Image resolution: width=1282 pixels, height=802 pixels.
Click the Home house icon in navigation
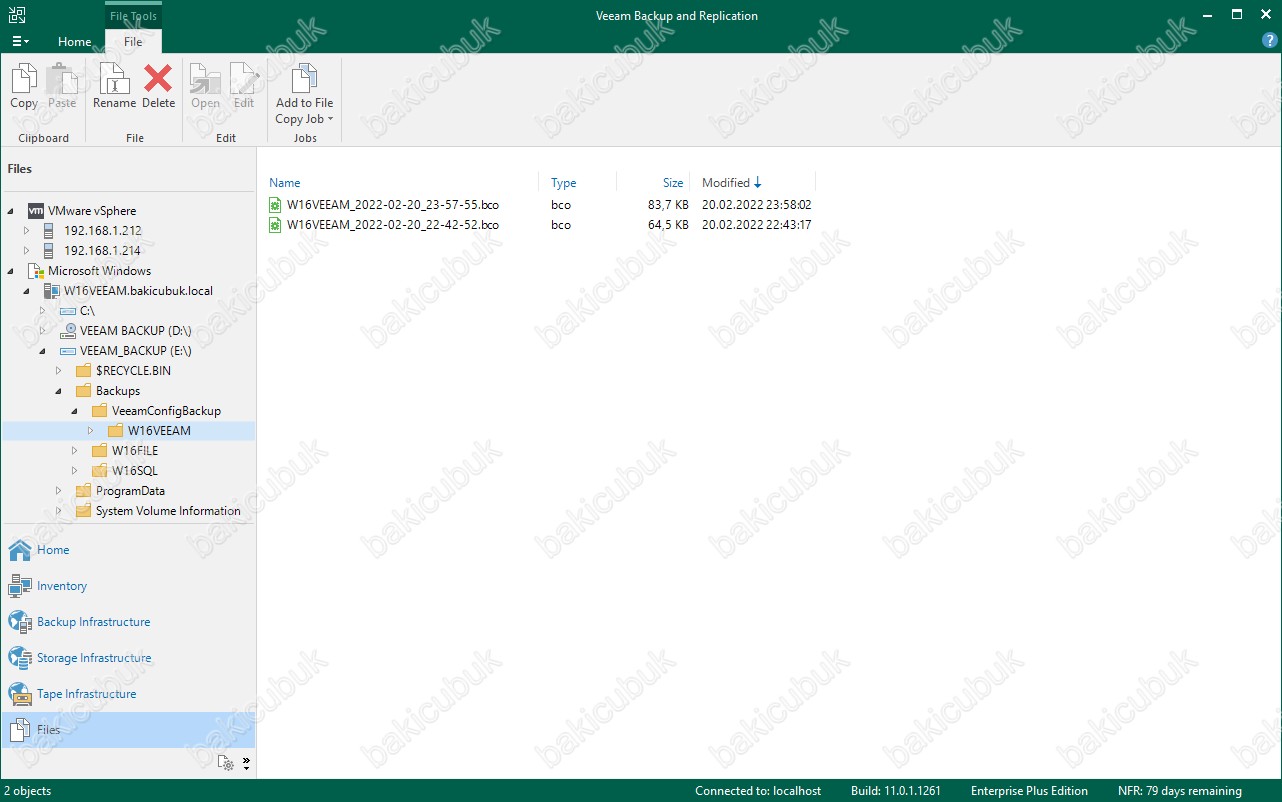coord(20,550)
